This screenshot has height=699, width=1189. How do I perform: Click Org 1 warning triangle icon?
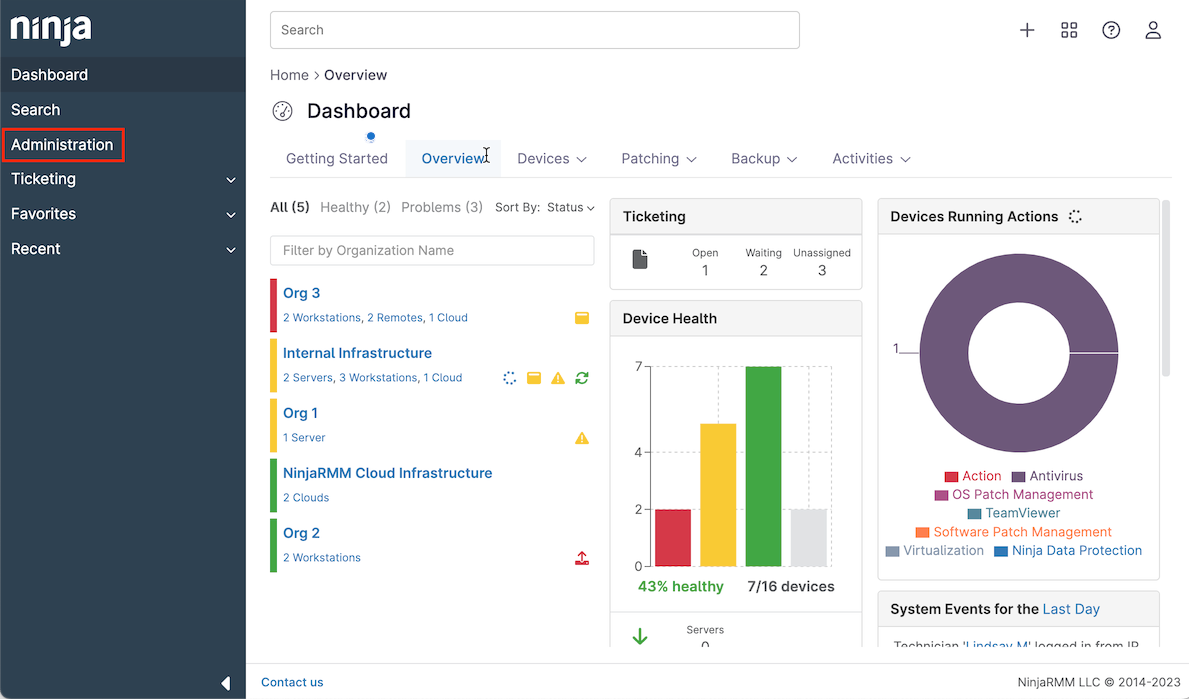pyautogui.click(x=582, y=438)
